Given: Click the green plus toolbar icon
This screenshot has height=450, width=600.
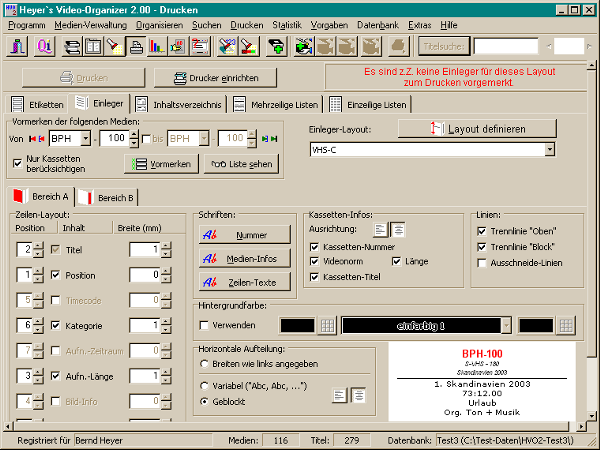Looking at the screenshot, I should click(275, 46).
